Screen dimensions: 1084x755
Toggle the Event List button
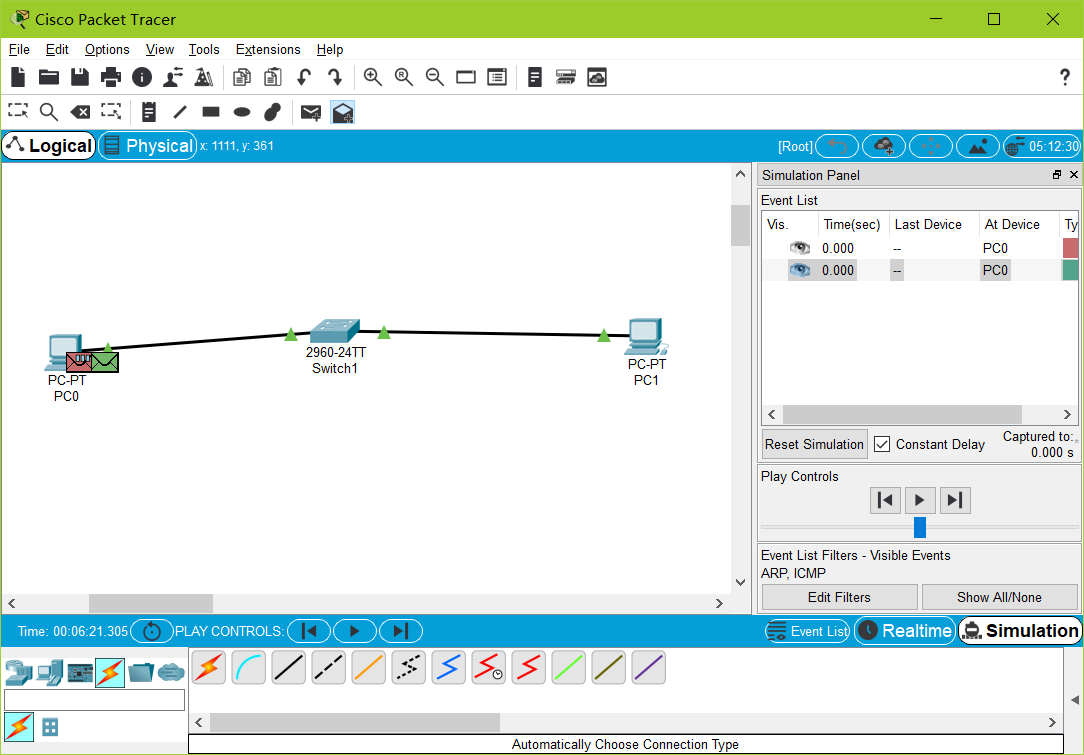coord(807,631)
